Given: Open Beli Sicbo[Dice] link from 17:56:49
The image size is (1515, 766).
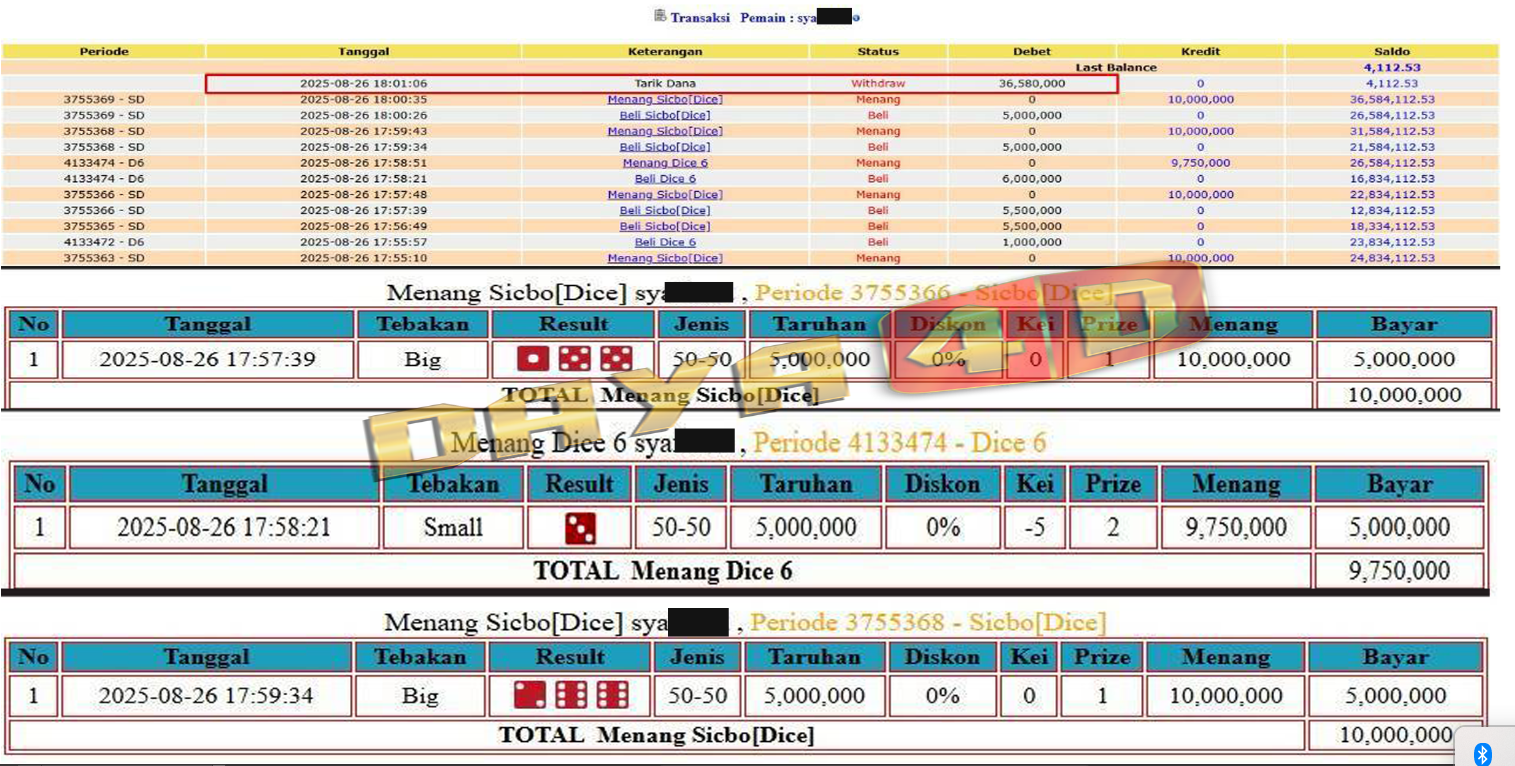Looking at the screenshot, I should coord(665,227).
